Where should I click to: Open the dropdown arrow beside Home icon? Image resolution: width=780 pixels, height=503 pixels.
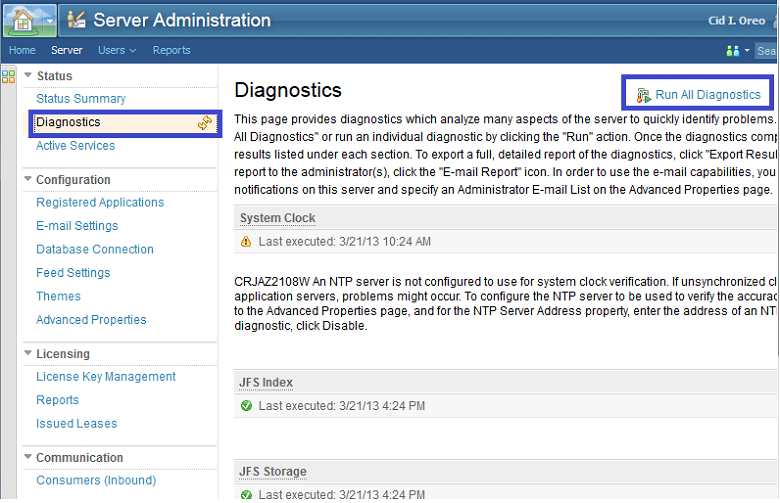47,20
